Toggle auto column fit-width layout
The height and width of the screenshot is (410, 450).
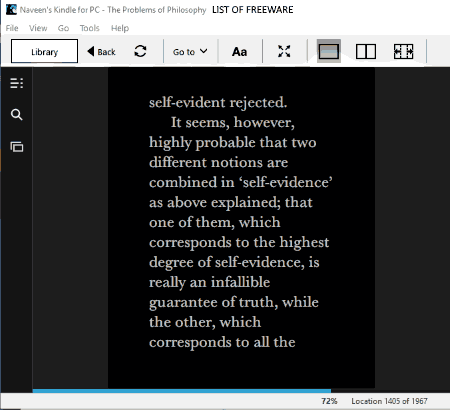click(403, 52)
